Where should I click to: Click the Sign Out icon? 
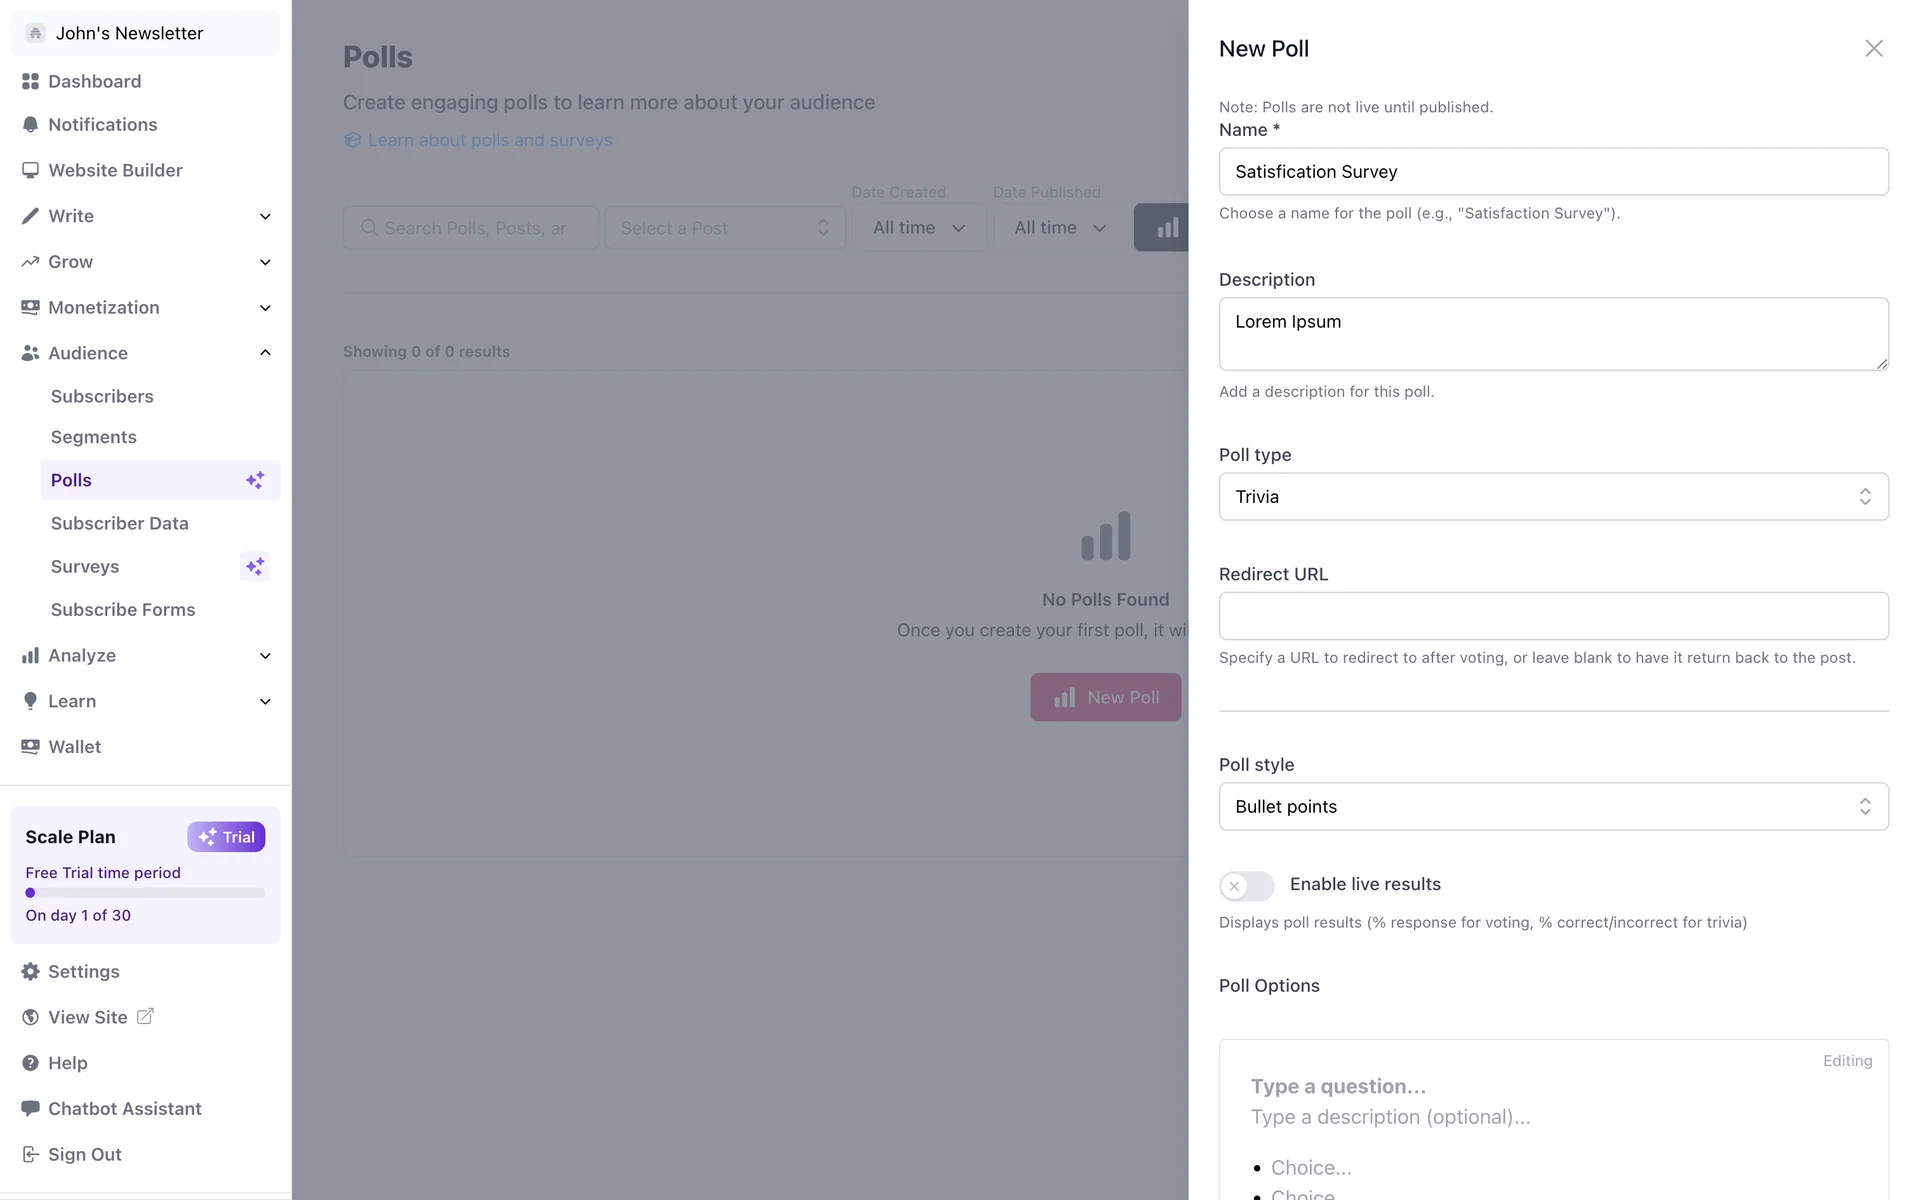30,1154
